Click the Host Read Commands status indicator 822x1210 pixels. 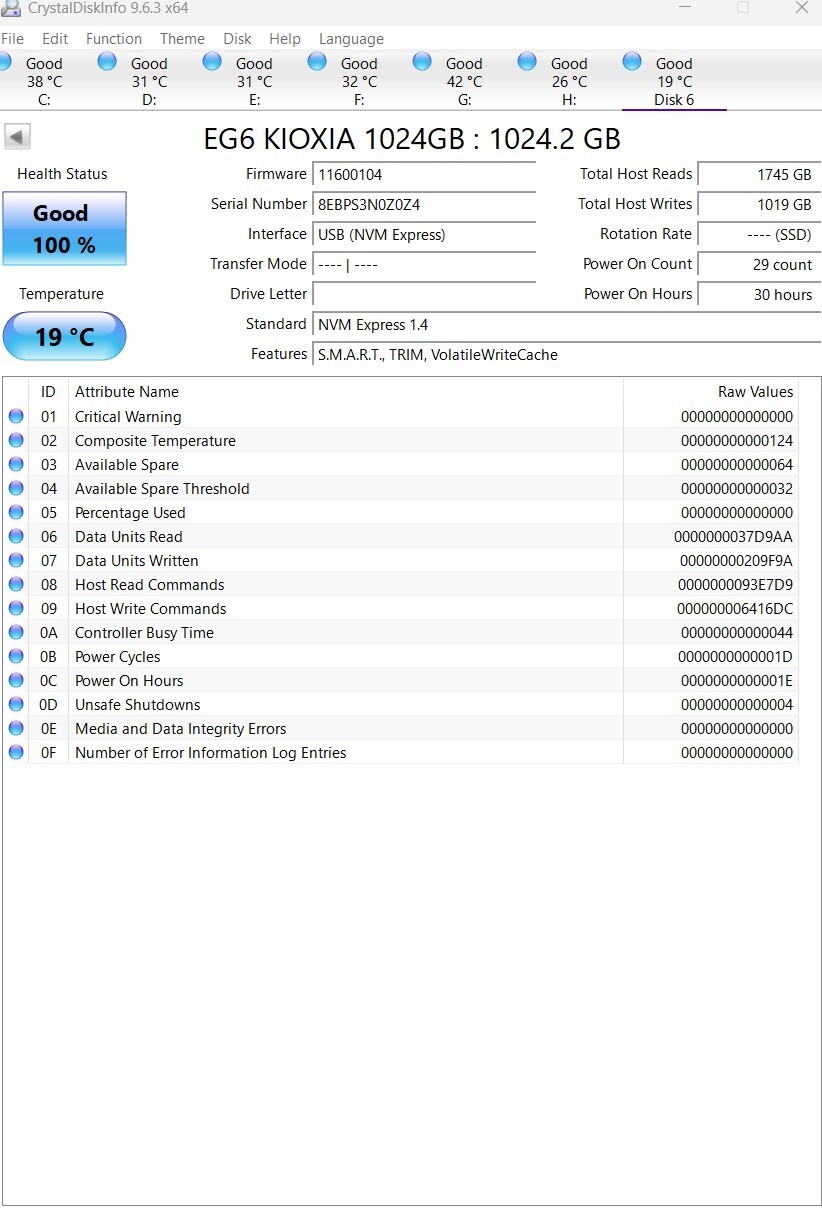(x=16, y=584)
